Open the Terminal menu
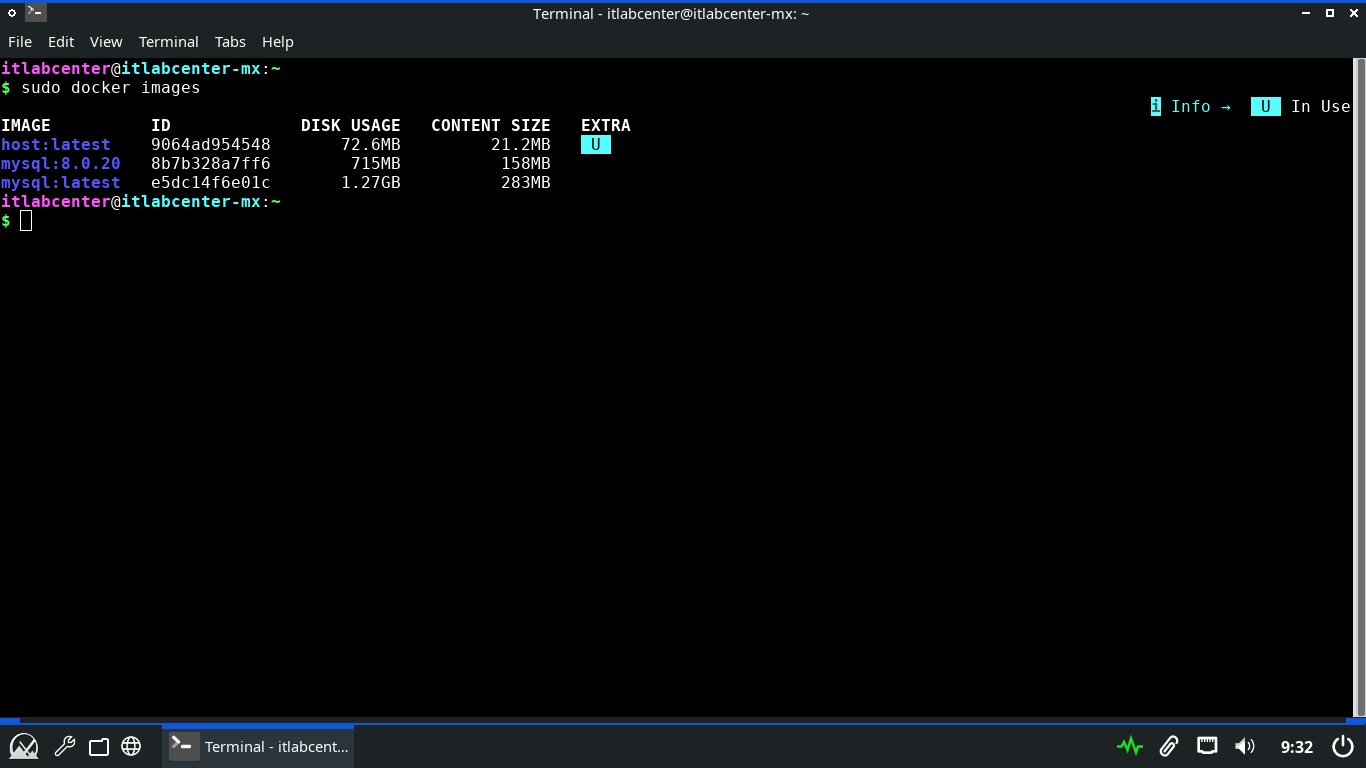This screenshot has height=768, width=1366. [x=168, y=42]
